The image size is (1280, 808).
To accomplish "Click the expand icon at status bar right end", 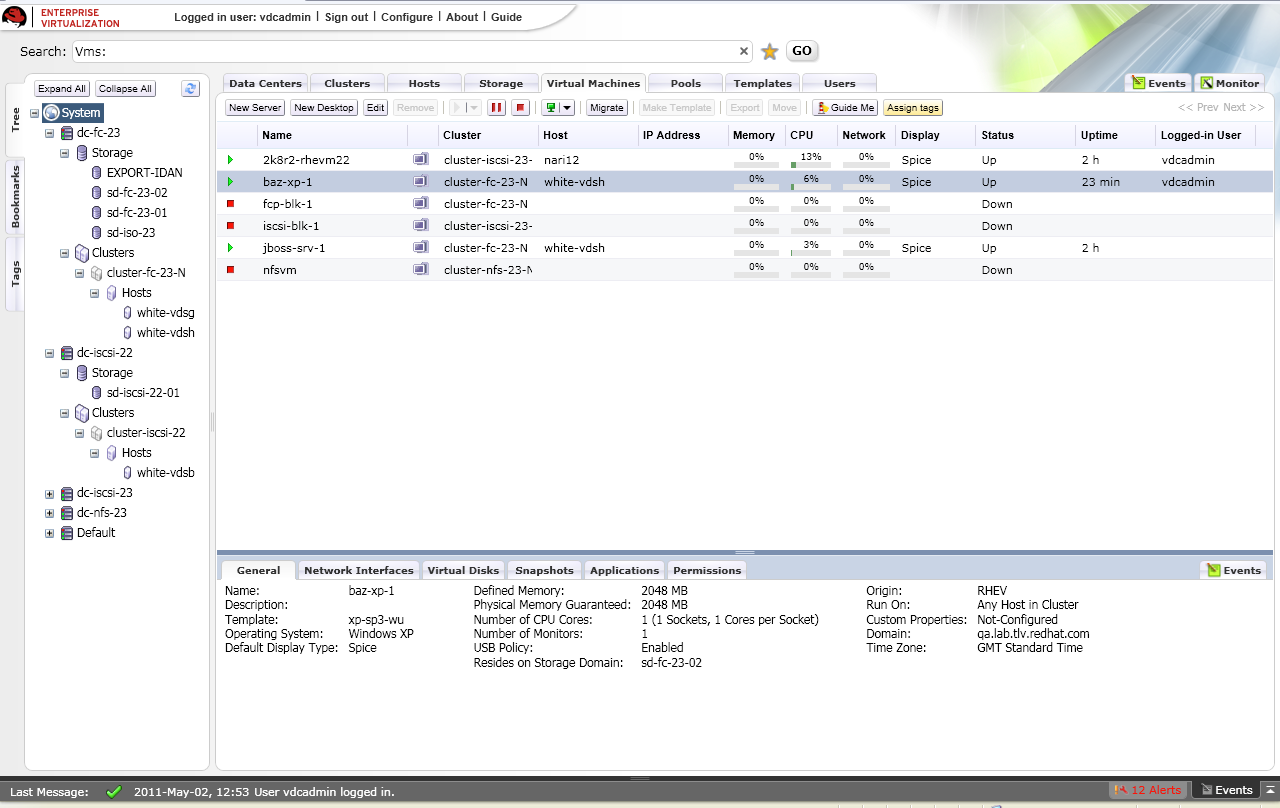I will coord(1268,790).
